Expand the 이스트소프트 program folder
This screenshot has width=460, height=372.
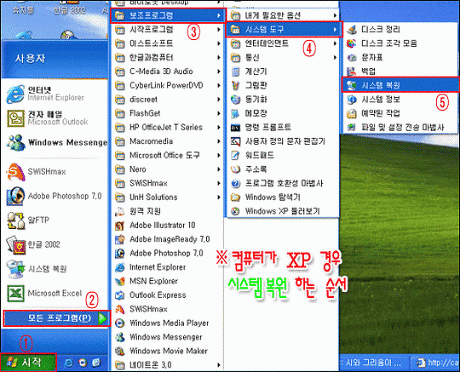[168, 43]
